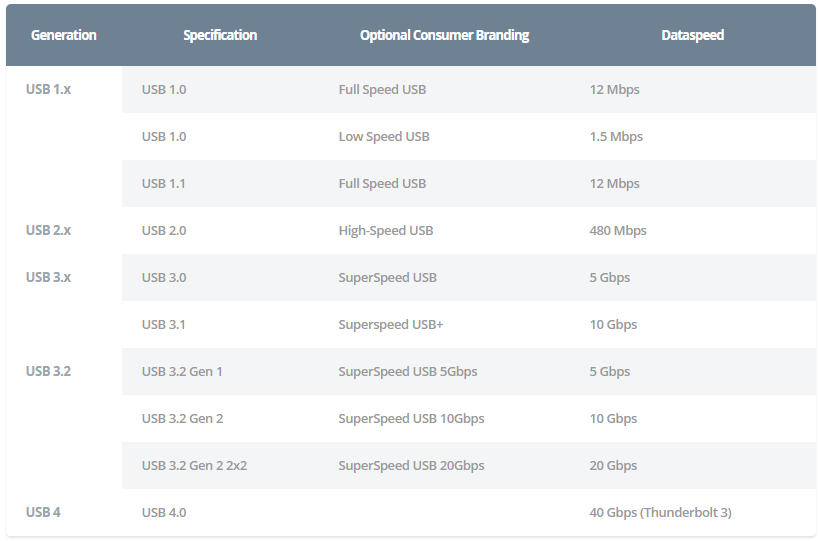The height and width of the screenshot is (541, 820).
Task: Select the 40 Gbps (Thunderbolt 3) cell
Action: (x=660, y=512)
